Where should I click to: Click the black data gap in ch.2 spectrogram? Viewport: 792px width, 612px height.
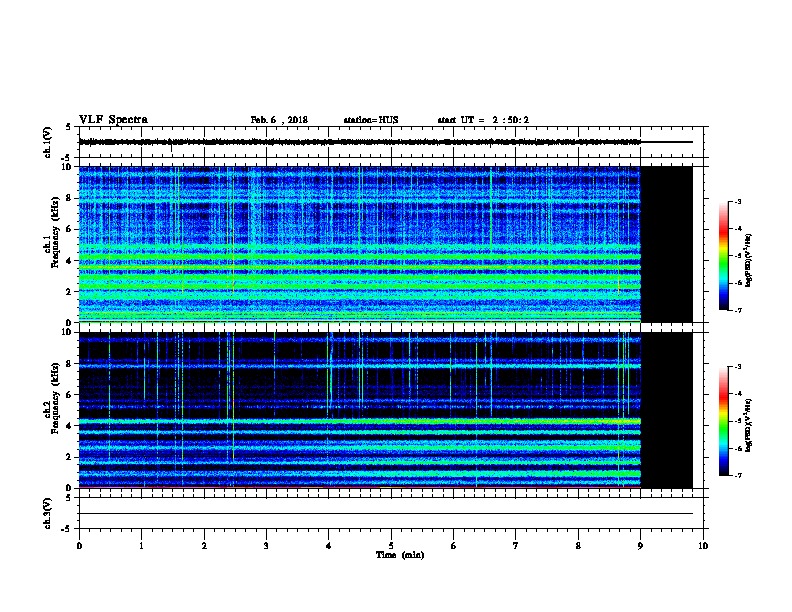(667, 410)
